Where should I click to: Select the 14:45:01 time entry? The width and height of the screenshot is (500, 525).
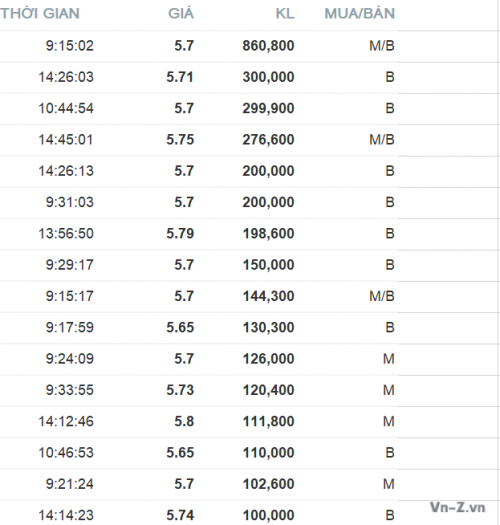tap(66, 140)
